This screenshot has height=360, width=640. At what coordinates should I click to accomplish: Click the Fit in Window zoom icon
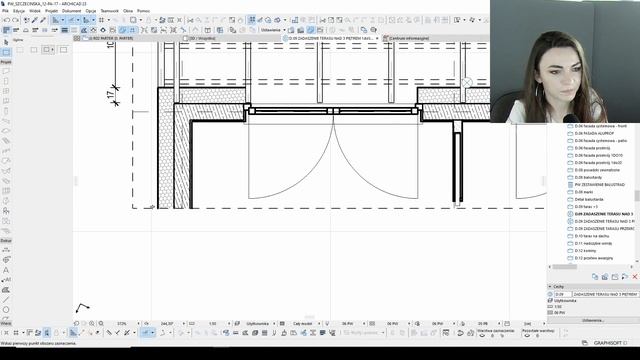[101, 323]
